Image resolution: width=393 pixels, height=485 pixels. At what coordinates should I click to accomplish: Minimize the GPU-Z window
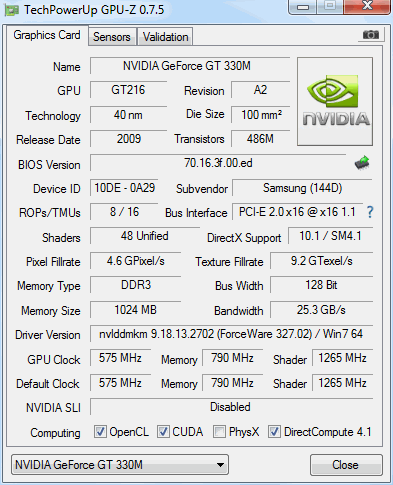tap(303, 6)
